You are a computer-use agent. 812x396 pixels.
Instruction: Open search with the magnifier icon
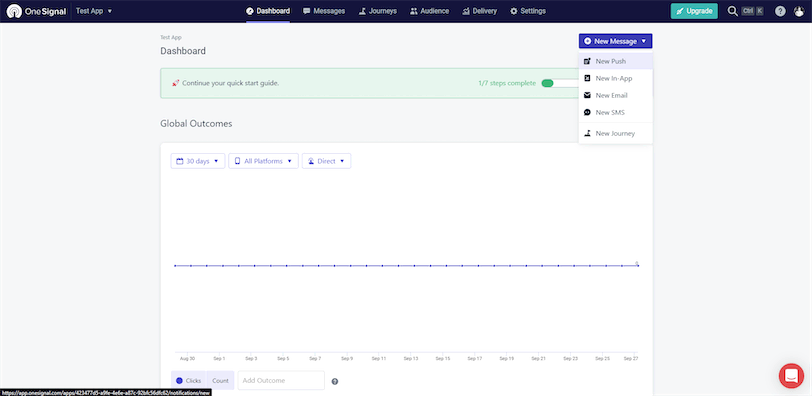pos(732,11)
